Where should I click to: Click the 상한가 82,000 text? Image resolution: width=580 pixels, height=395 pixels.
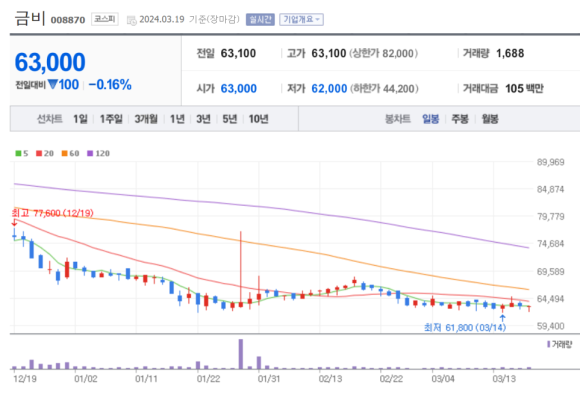[x=384, y=53]
